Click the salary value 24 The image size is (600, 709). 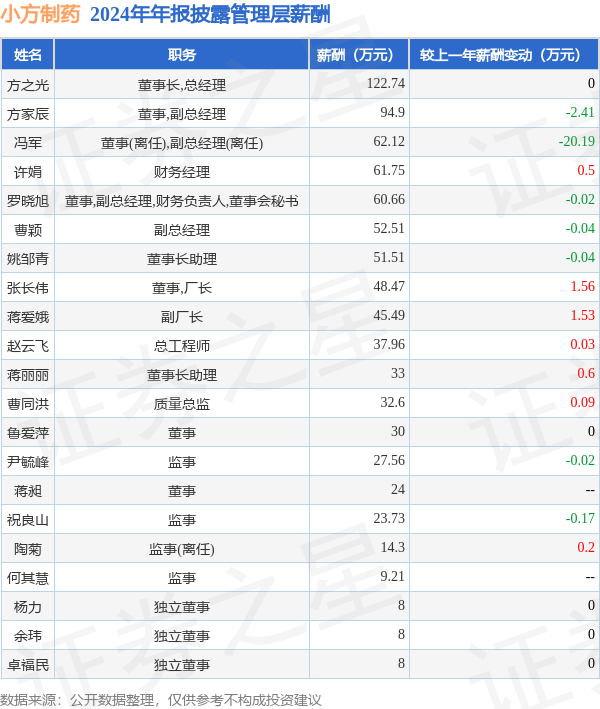point(398,489)
